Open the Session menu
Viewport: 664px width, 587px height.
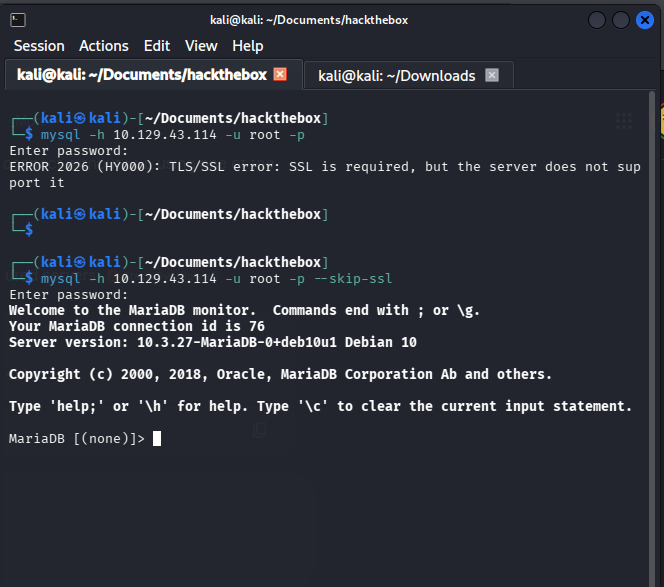tap(39, 46)
